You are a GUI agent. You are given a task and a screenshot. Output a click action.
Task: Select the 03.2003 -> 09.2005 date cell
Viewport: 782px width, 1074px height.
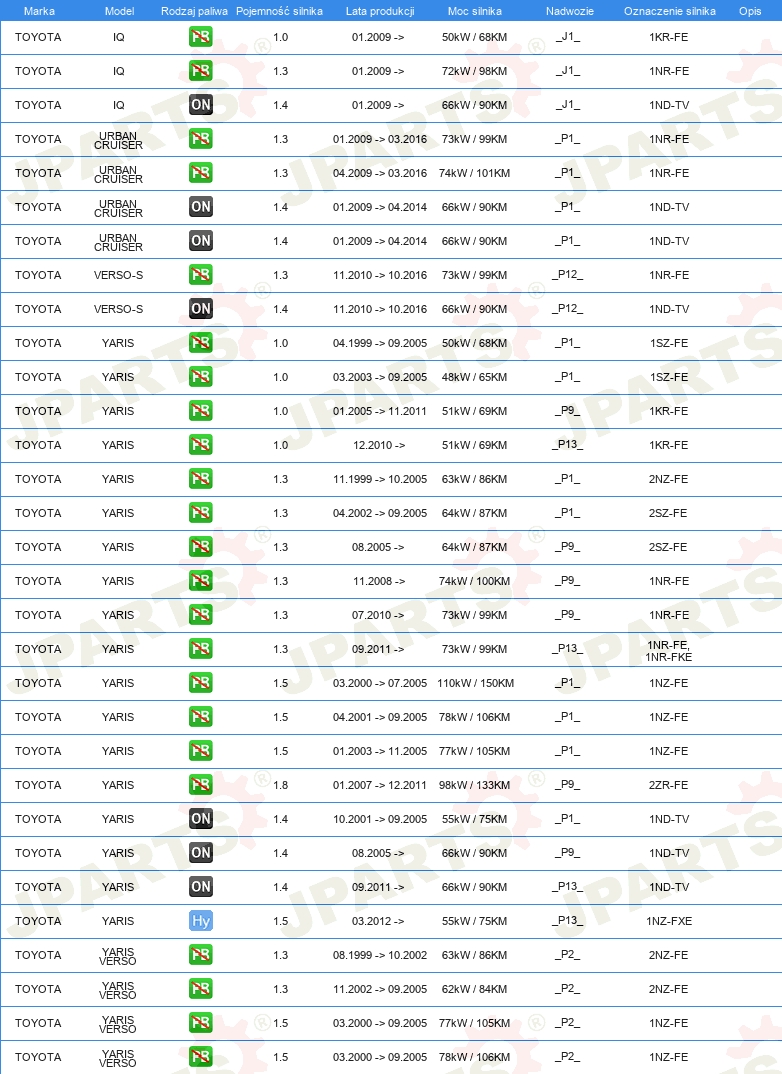[380, 377]
